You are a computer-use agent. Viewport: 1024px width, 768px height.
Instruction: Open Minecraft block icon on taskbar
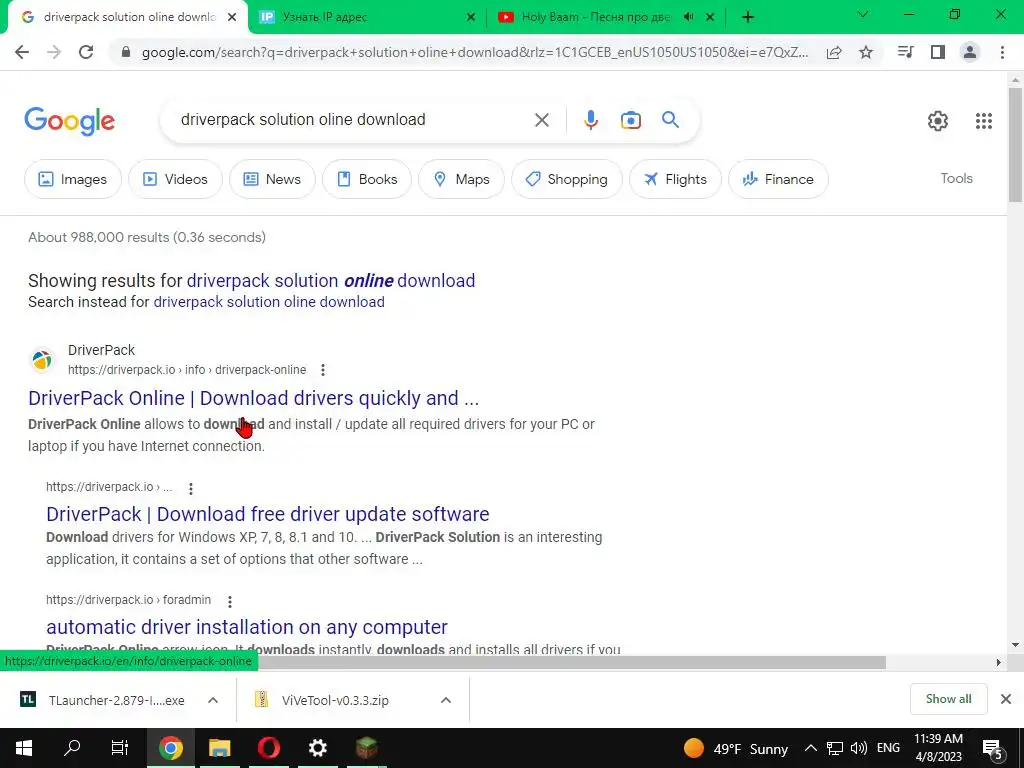click(366, 748)
